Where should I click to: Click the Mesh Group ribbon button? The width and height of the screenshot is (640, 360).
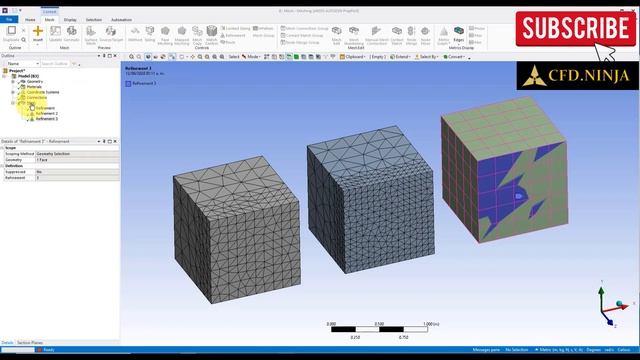(263, 36)
